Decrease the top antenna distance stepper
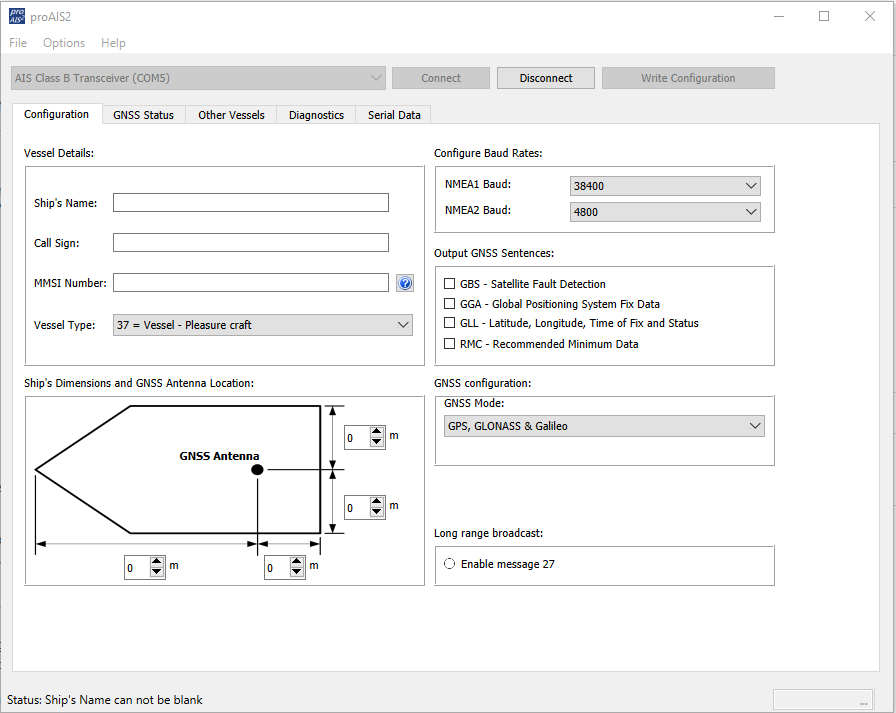Screen dimensions: 896x713 click(x=377, y=442)
